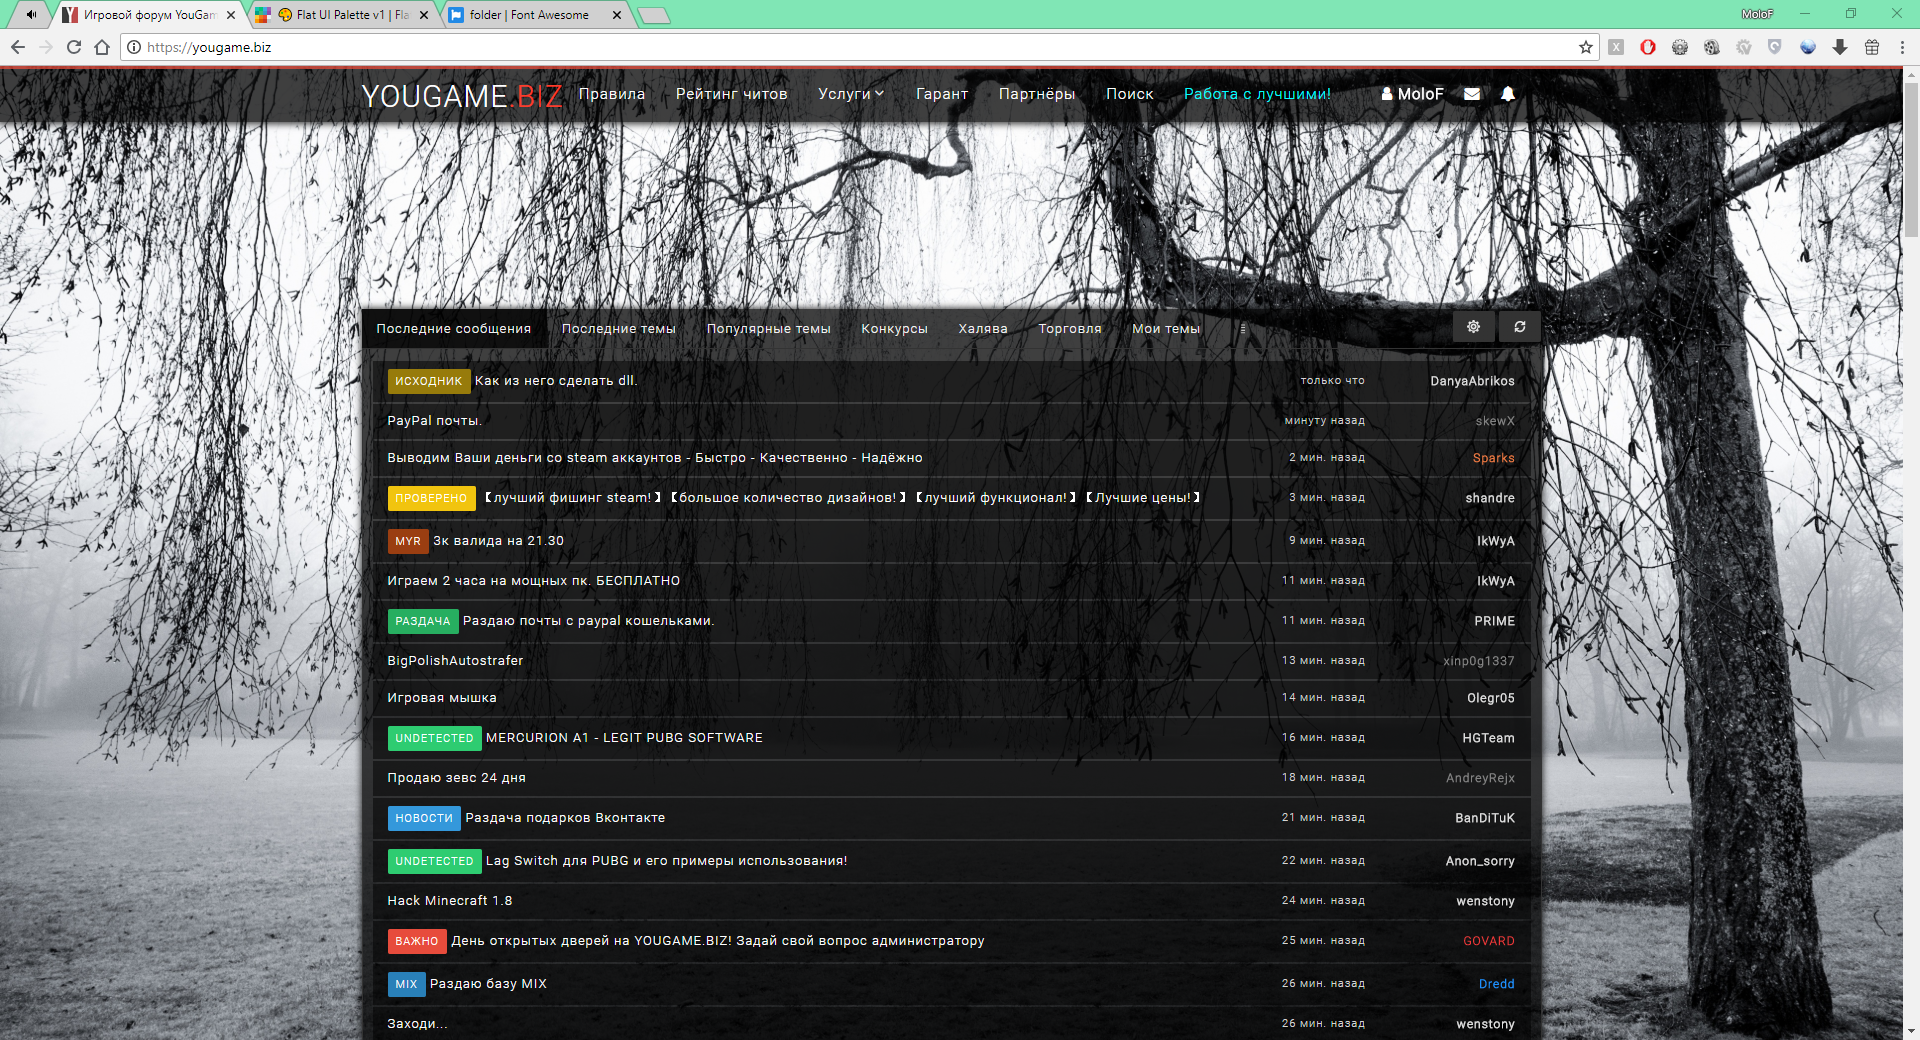
Task: Open topic 'Как из него сделать dll.'
Action: pyautogui.click(x=556, y=381)
